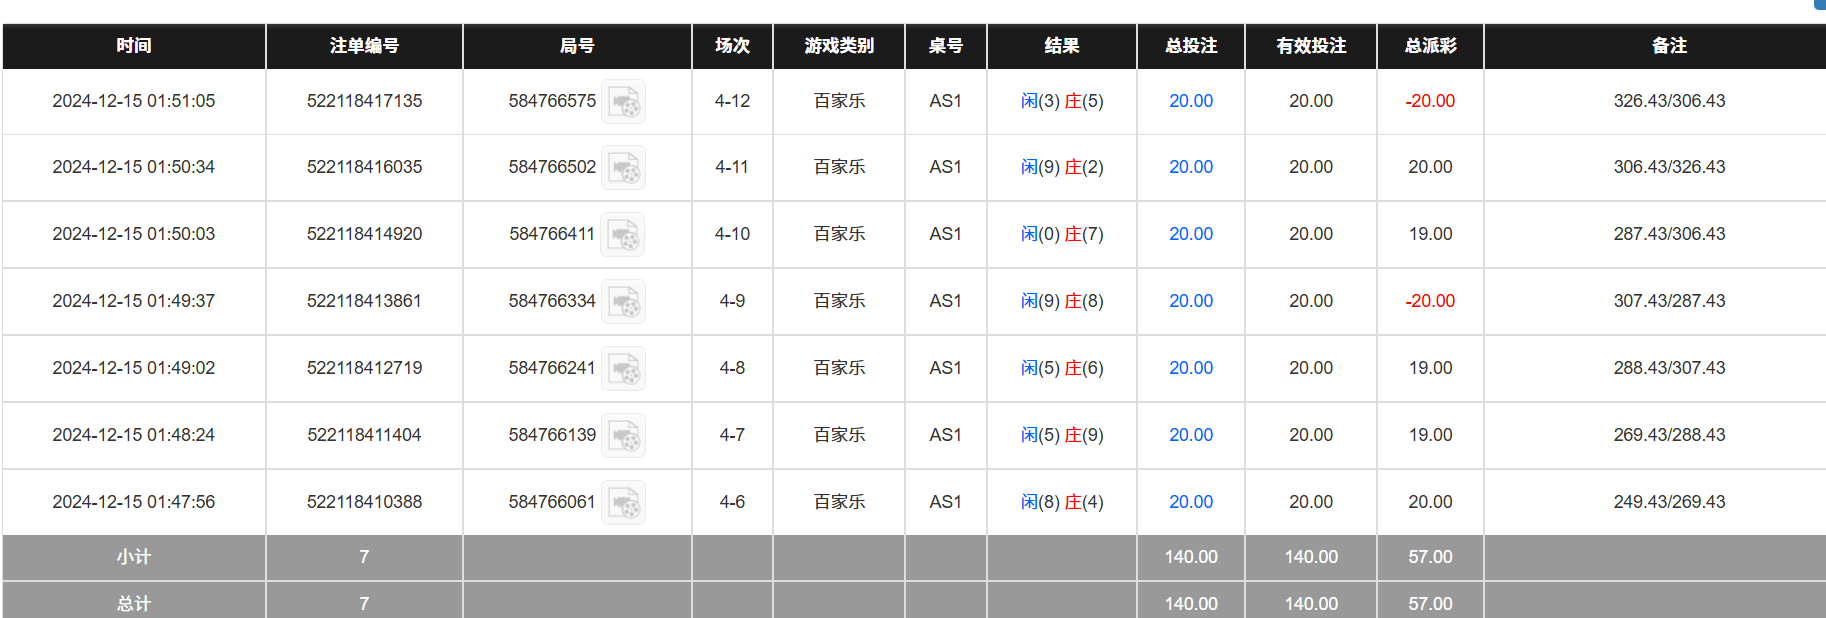Select bet number 522118417135
This screenshot has height=618, width=1826.
click(364, 101)
